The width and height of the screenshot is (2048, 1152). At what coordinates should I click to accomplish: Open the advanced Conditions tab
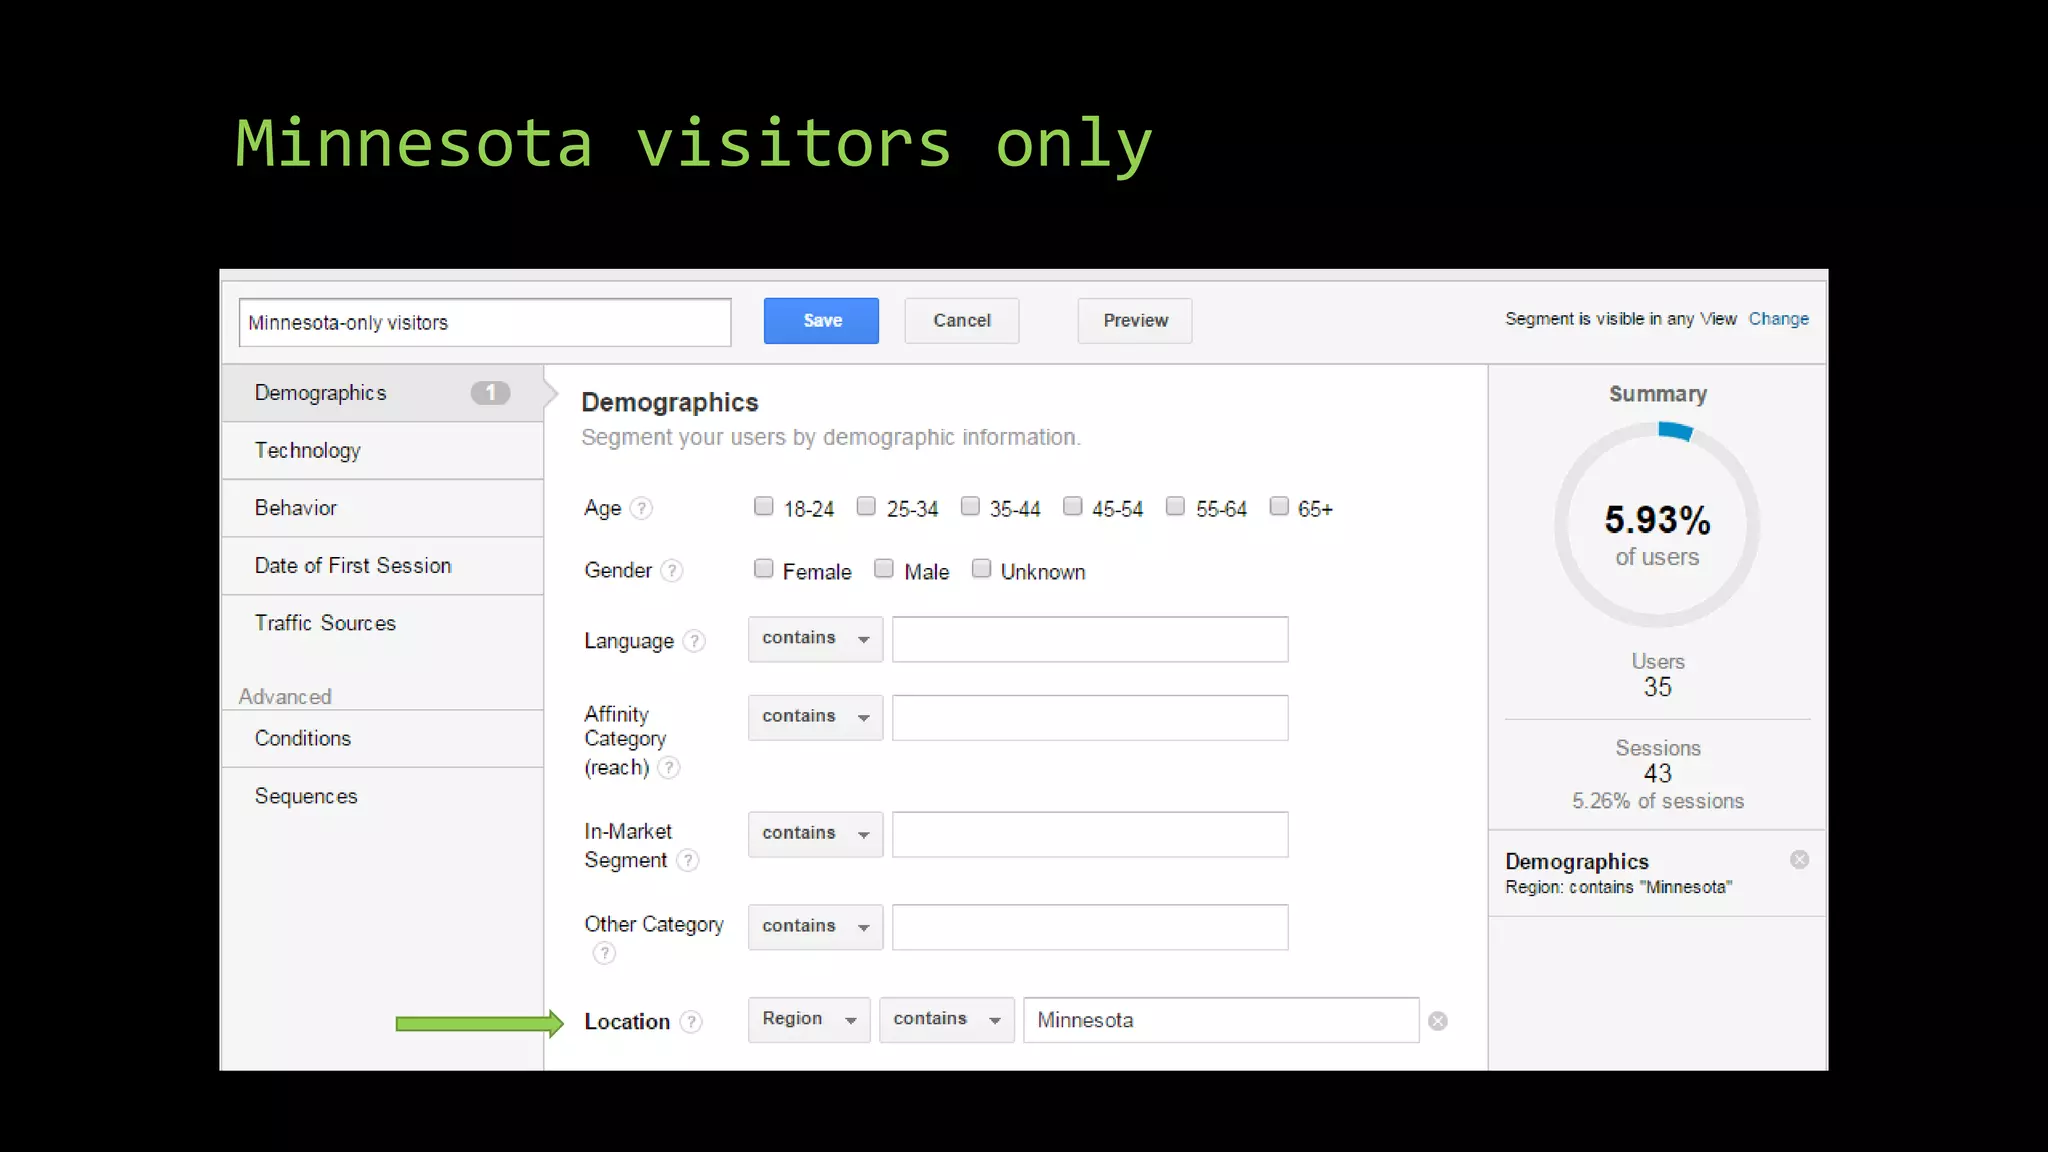382,739
